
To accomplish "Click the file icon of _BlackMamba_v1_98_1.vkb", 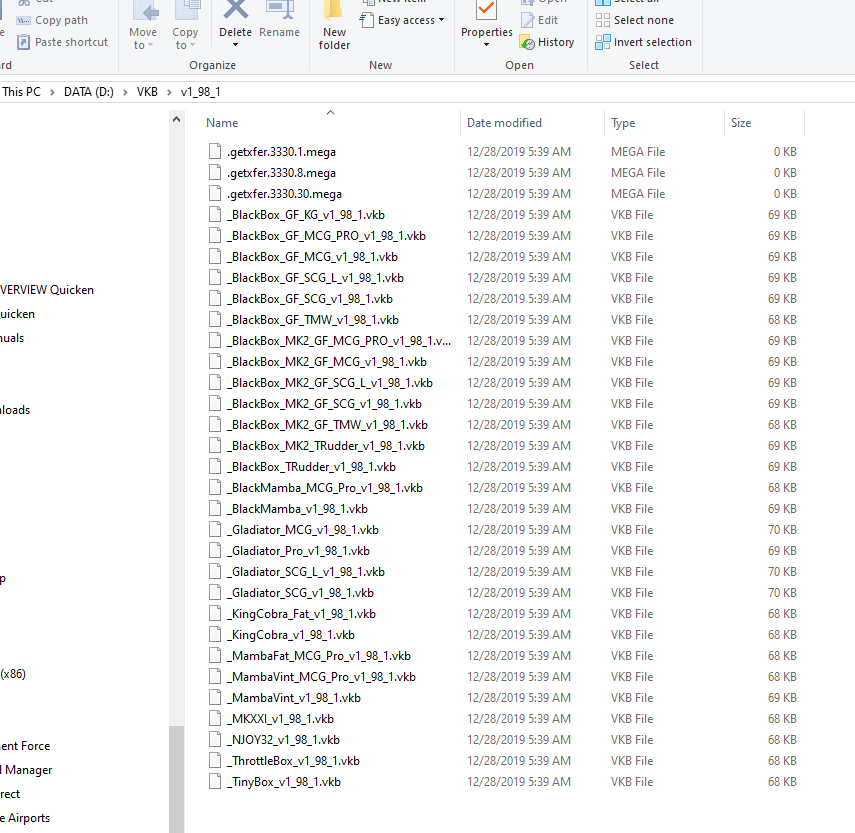I will click(x=215, y=509).
